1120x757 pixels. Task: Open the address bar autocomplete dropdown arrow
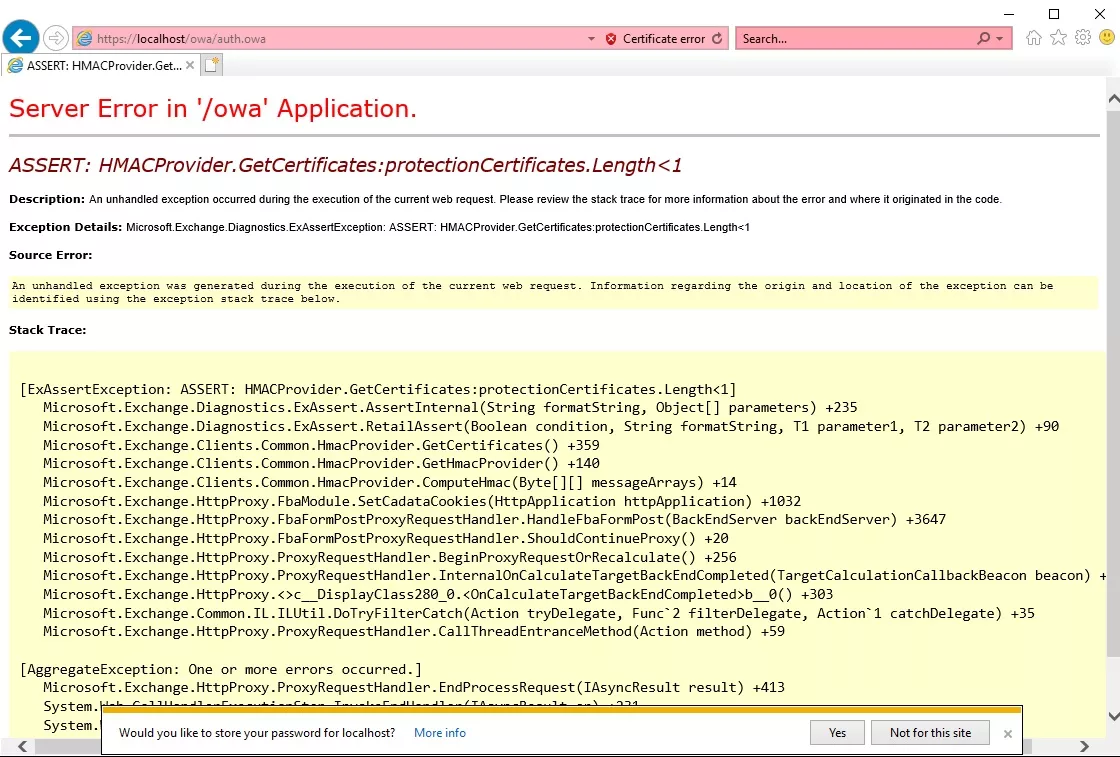click(591, 39)
